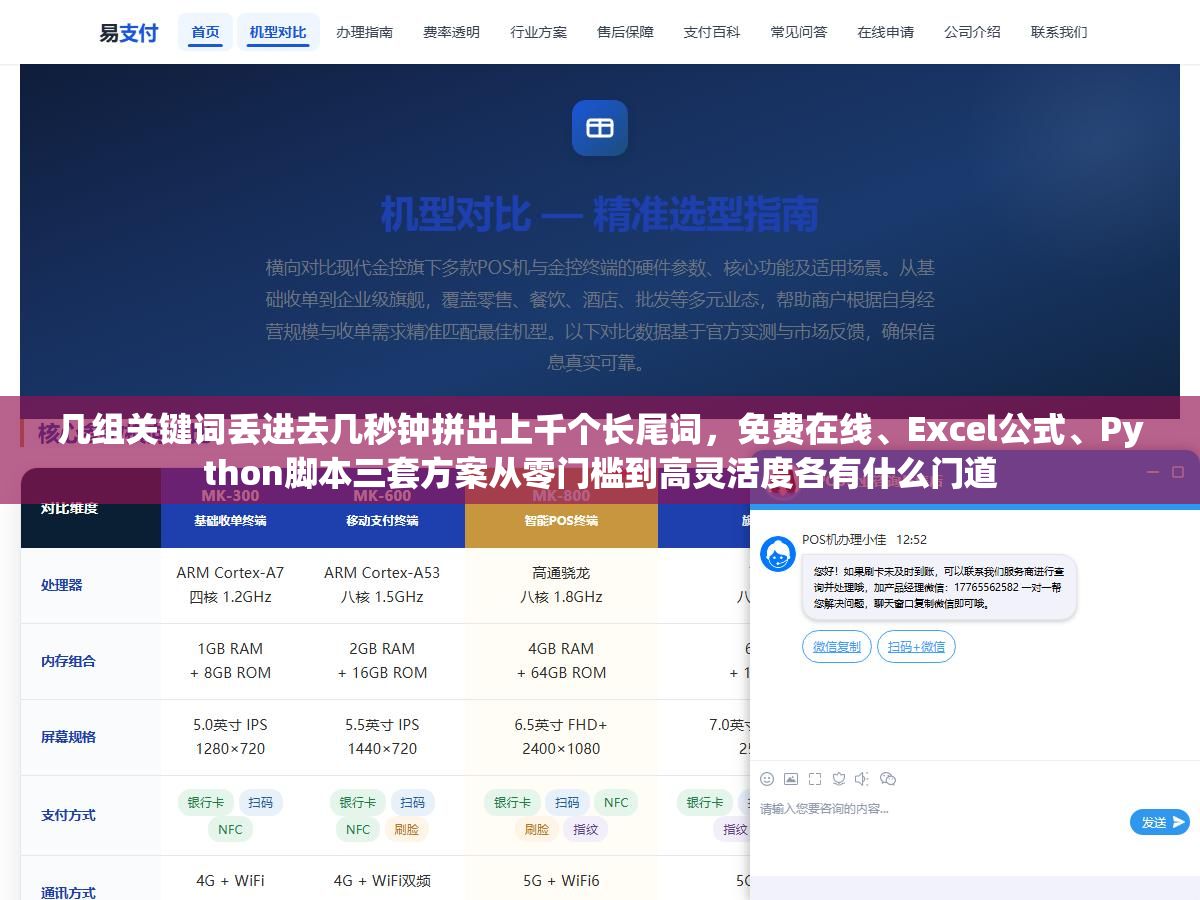This screenshot has width=1200, height=900.
Task: Select the MK-800 智能POS终端 column header
Action: pos(561,508)
